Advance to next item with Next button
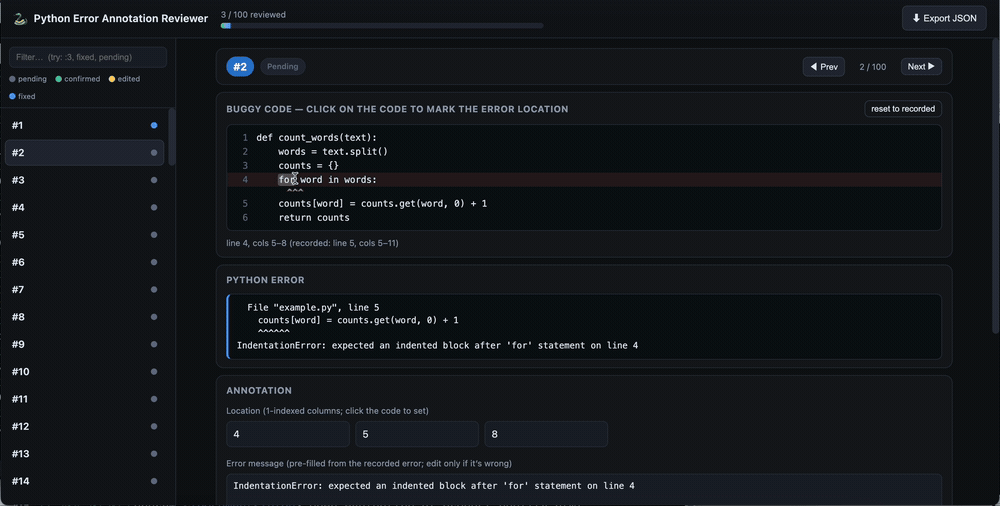1000x506 pixels. pyautogui.click(x=921, y=66)
